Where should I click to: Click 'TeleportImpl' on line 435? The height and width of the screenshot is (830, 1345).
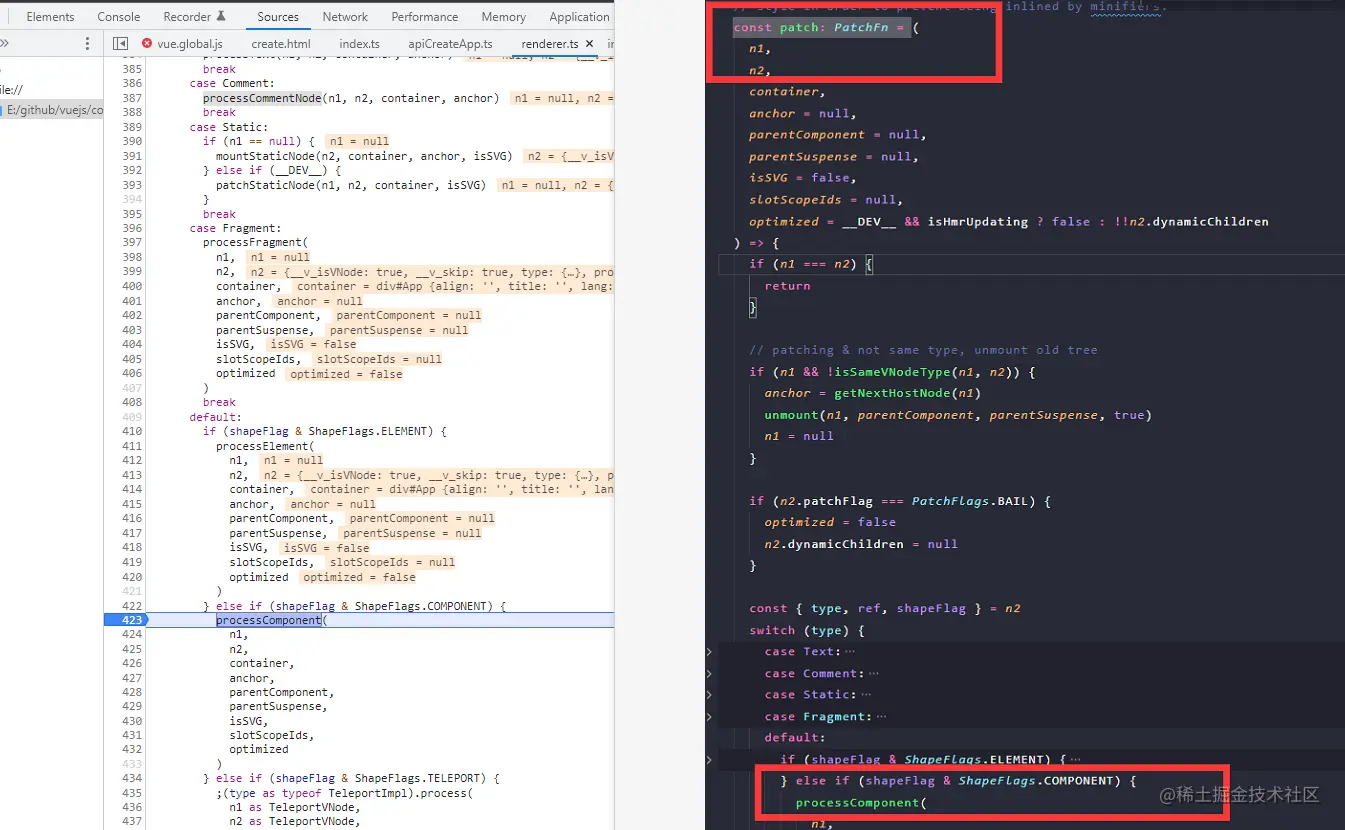point(369,793)
